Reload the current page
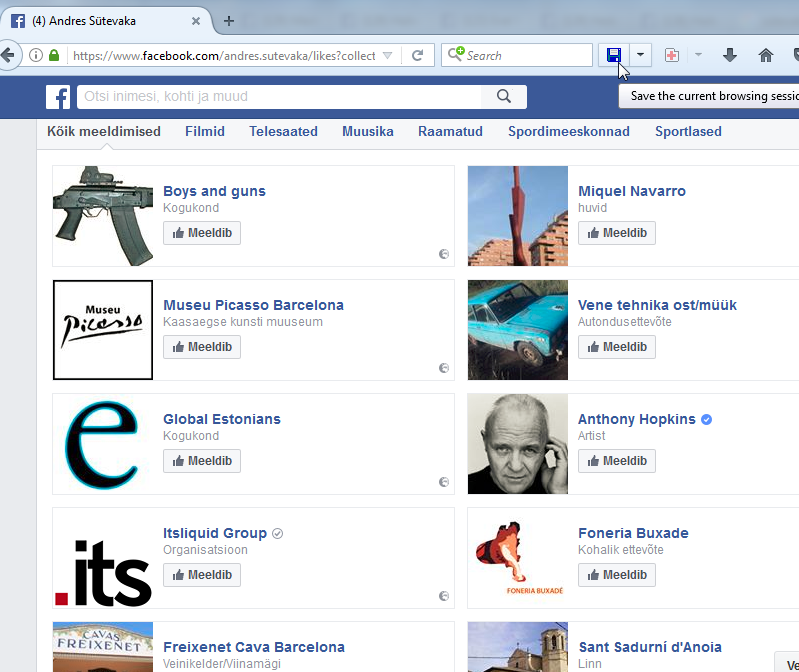This screenshot has width=799, height=672. coord(417,55)
